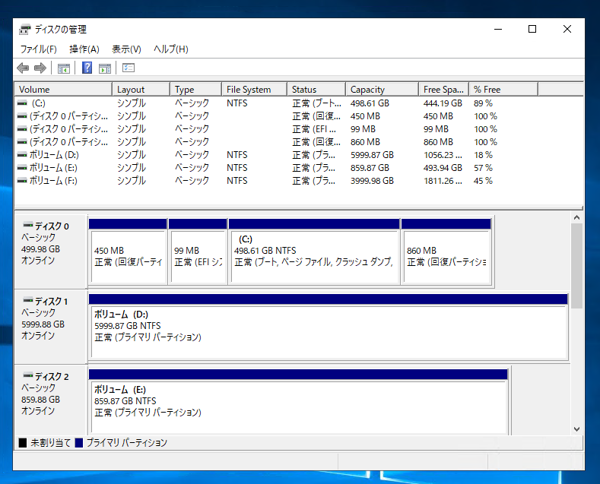Select the 860 MB recovery partition block on Disk 0
600x484 pixels.
[x=447, y=252]
